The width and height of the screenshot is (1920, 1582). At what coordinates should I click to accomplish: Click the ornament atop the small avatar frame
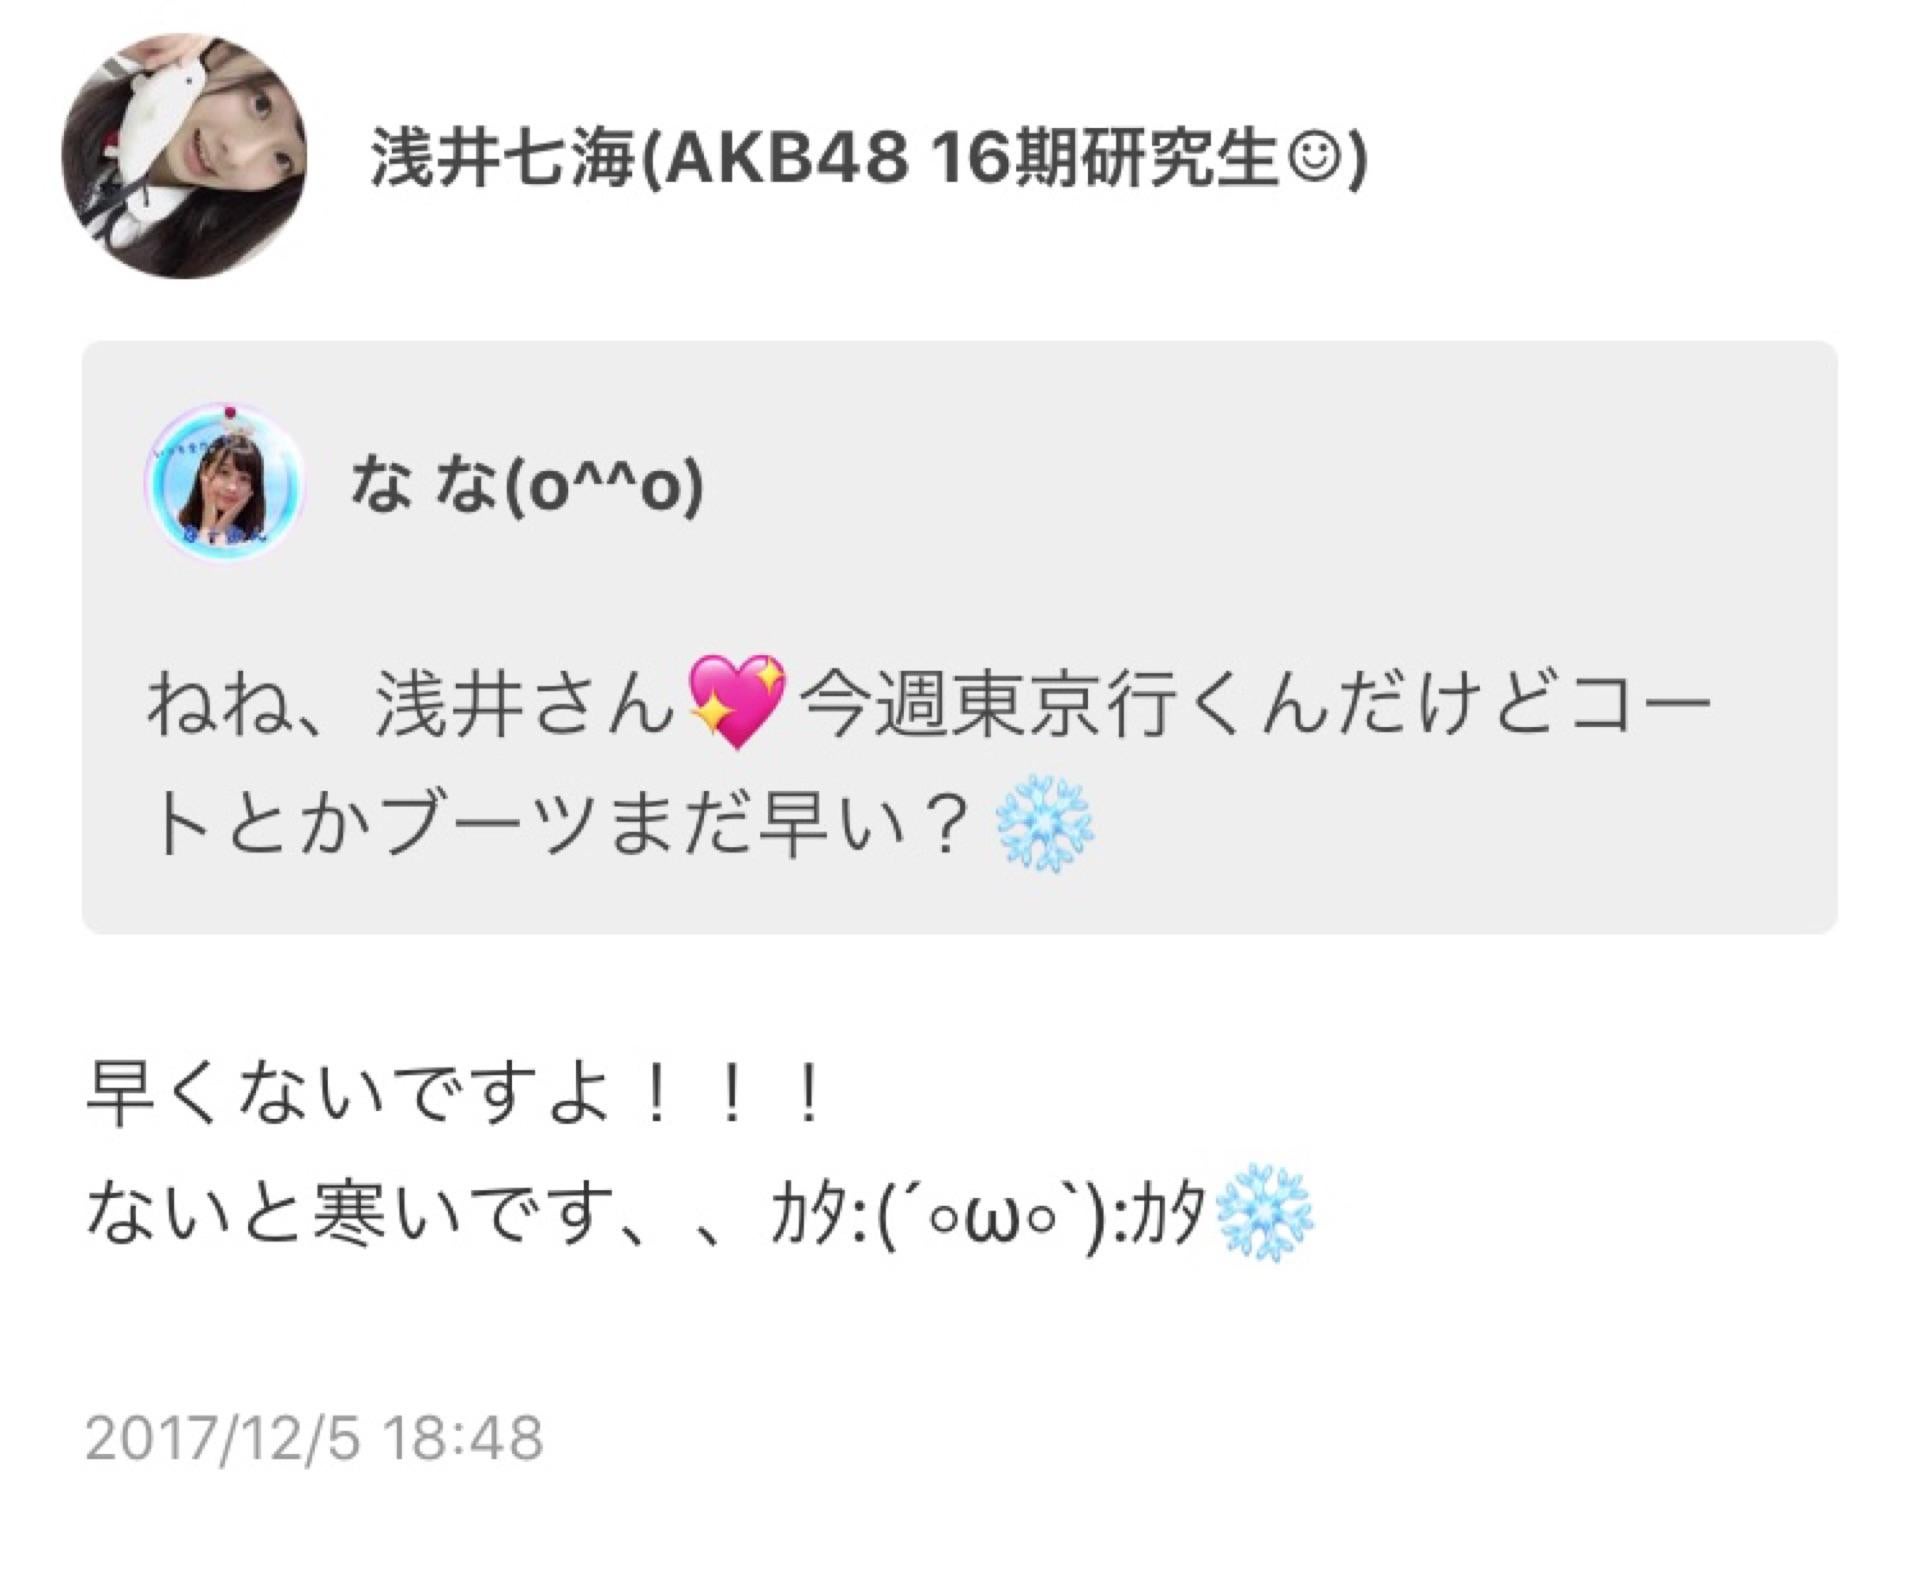point(231,412)
